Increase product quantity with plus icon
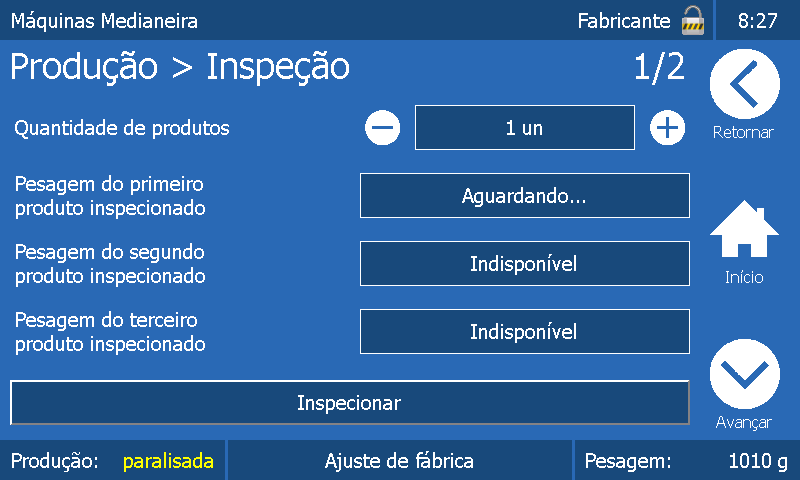 tap(667, 128)
